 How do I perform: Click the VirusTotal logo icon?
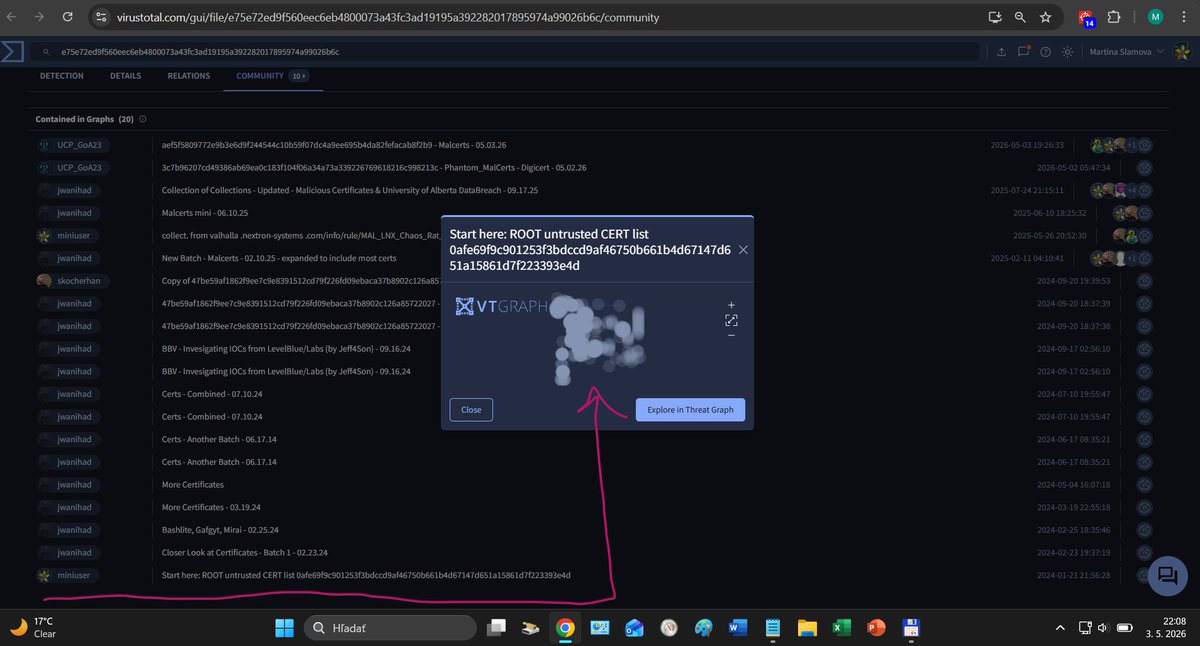point(11,52)
